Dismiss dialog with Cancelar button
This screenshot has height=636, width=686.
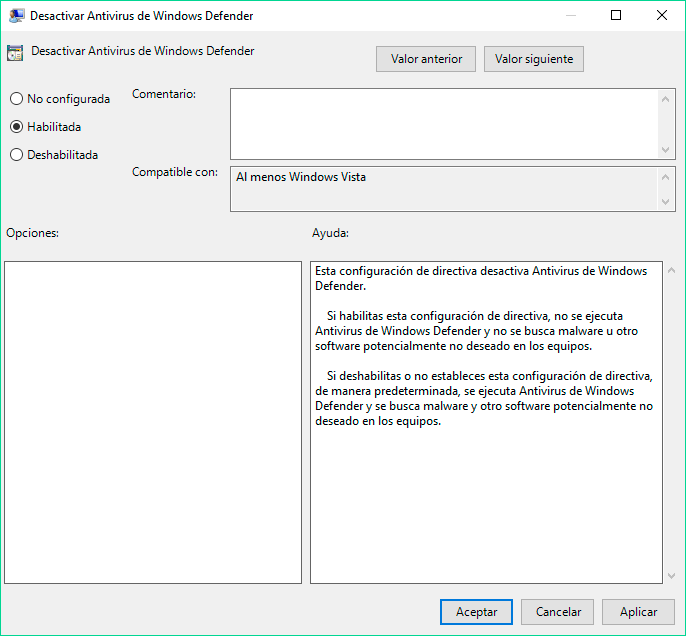(x=557, y=612)
